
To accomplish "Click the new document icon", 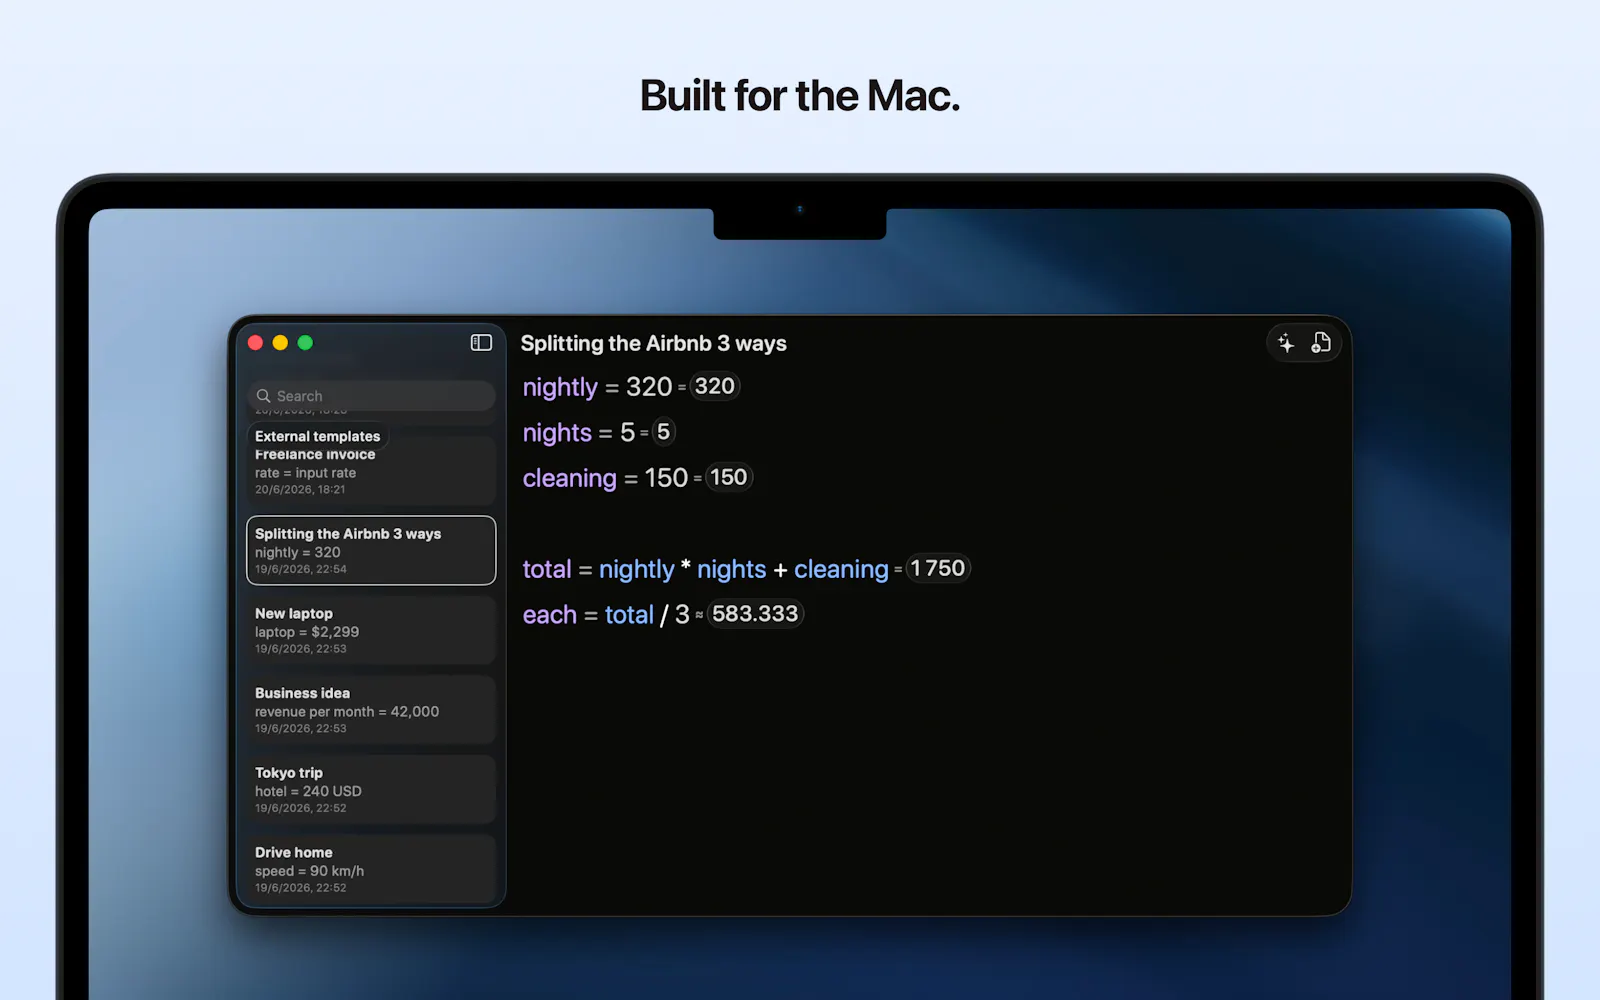I will point(1321,343).
